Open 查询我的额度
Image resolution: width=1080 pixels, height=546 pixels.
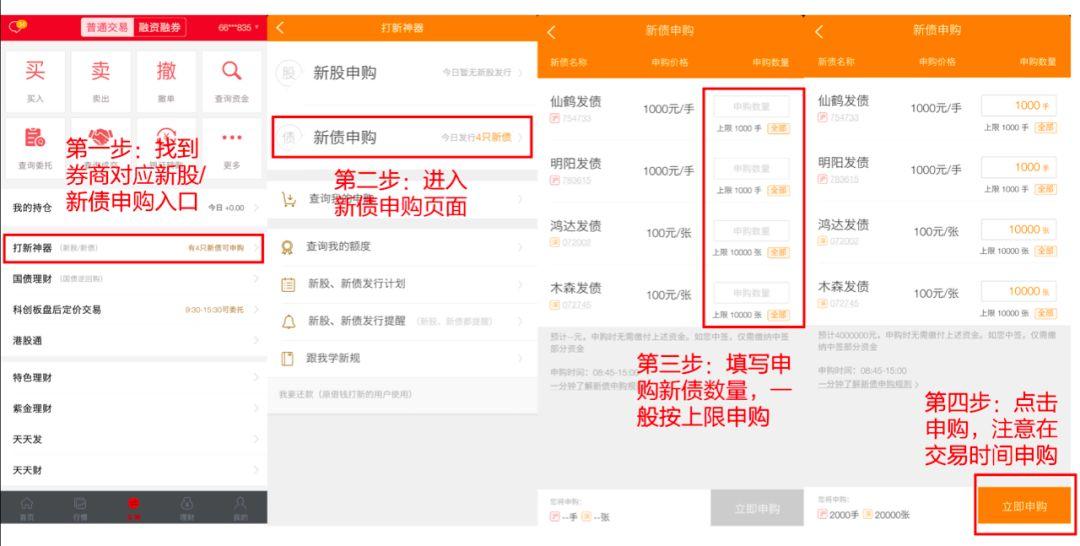tap(402, 246)
